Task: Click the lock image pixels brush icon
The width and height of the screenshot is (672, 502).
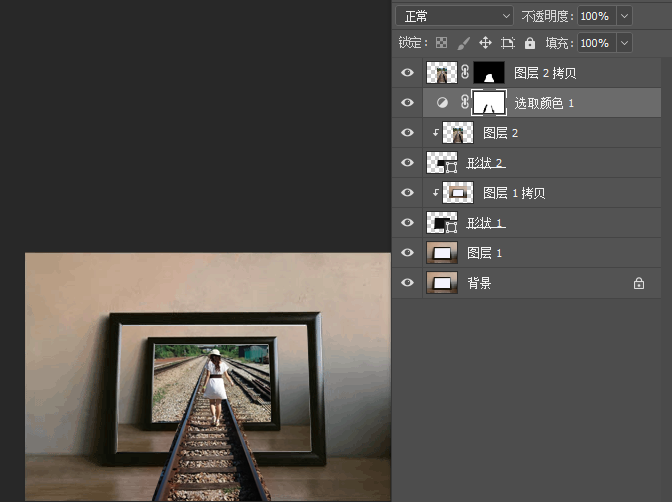Action: 464,43
